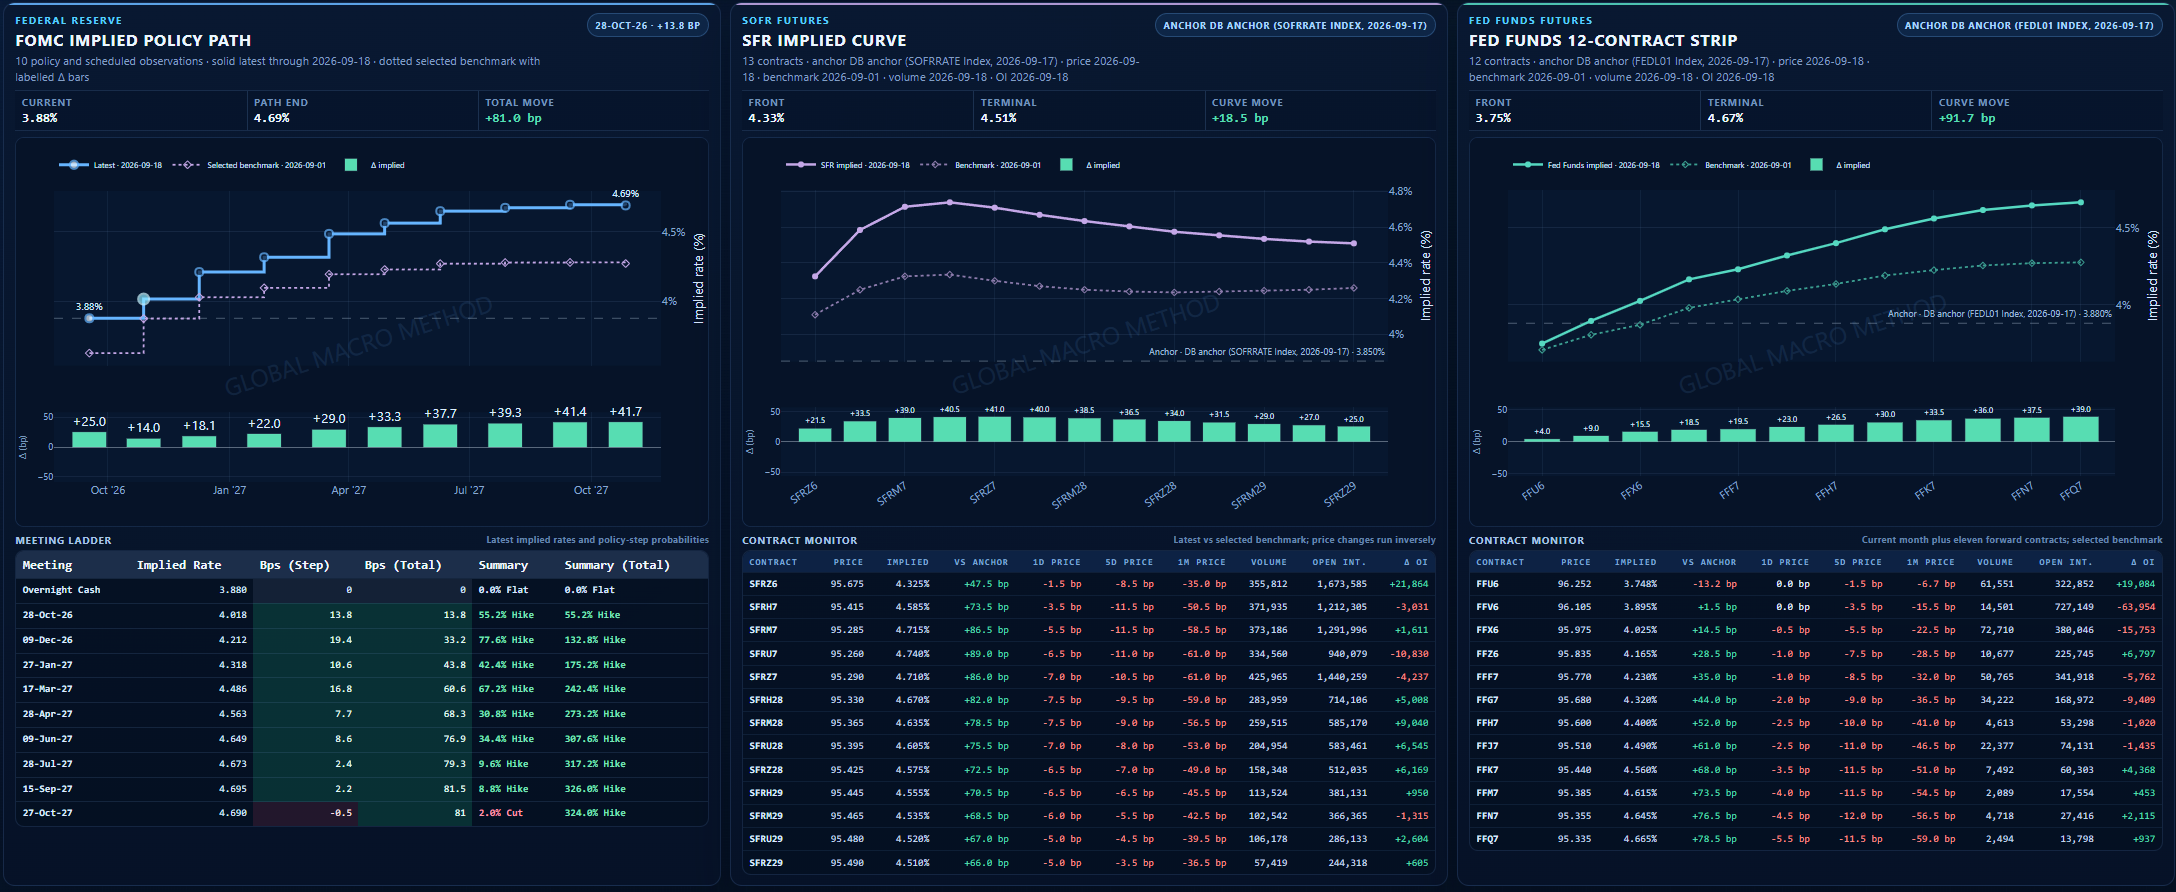
Task: Click Fed Funds Benchmark 2026-09-01 legend marker
Action: click(1684, 165)
